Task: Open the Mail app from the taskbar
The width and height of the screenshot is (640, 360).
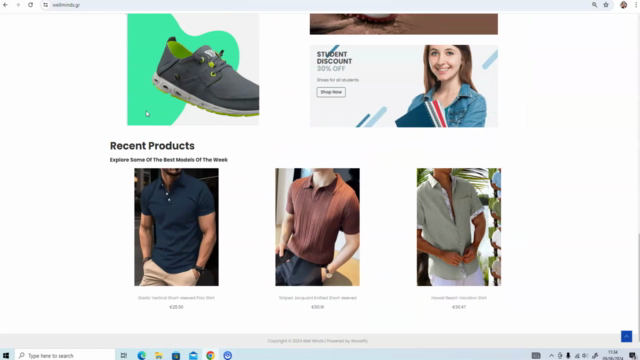Action: coord(193,356)
